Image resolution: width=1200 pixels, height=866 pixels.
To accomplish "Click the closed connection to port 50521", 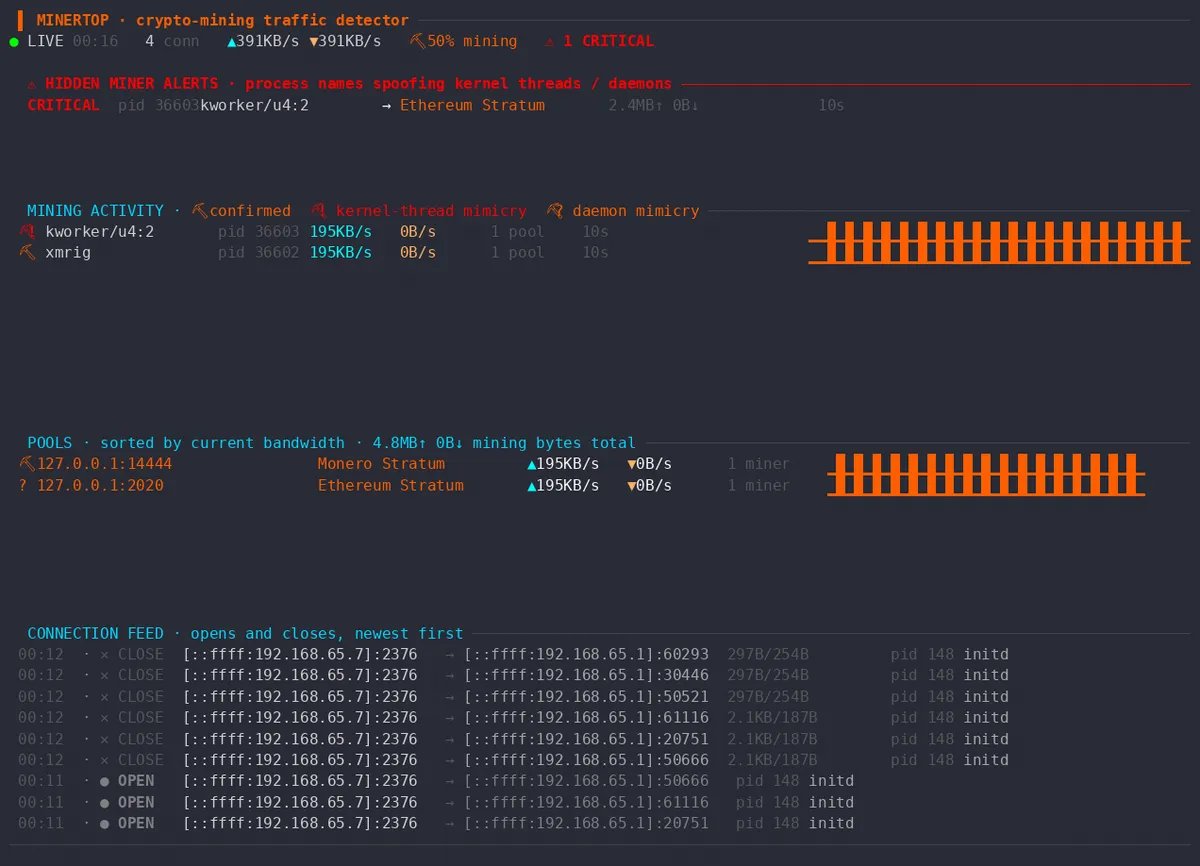I will (513, 697).
